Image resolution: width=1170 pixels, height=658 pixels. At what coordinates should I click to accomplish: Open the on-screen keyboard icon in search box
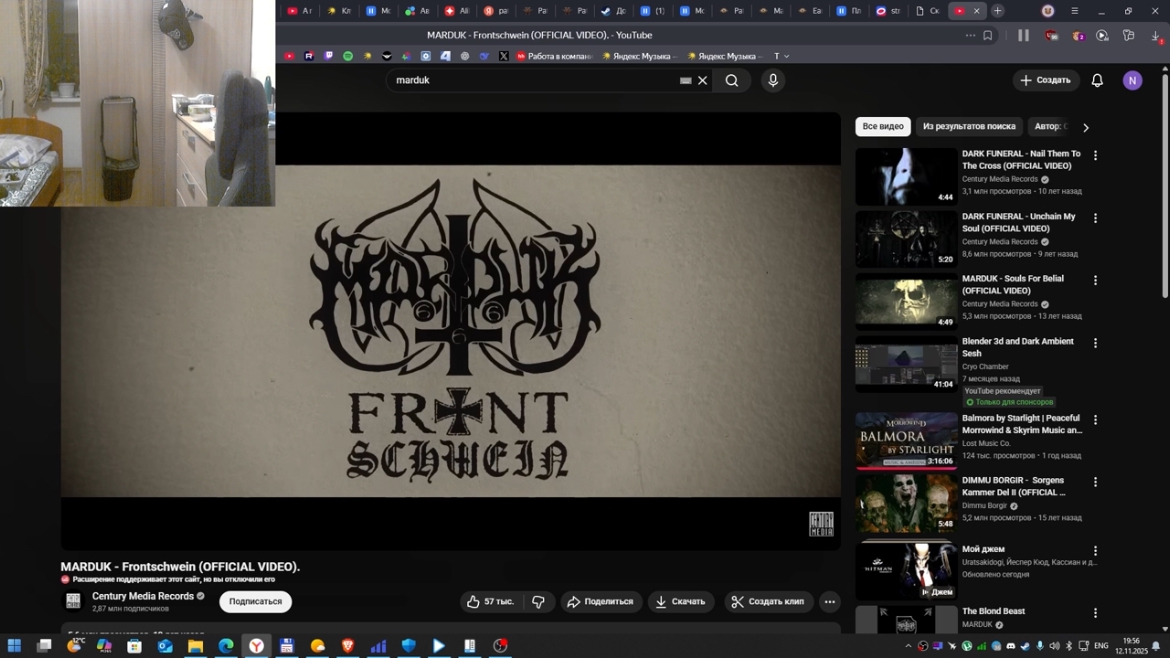(x=685, y=81)
